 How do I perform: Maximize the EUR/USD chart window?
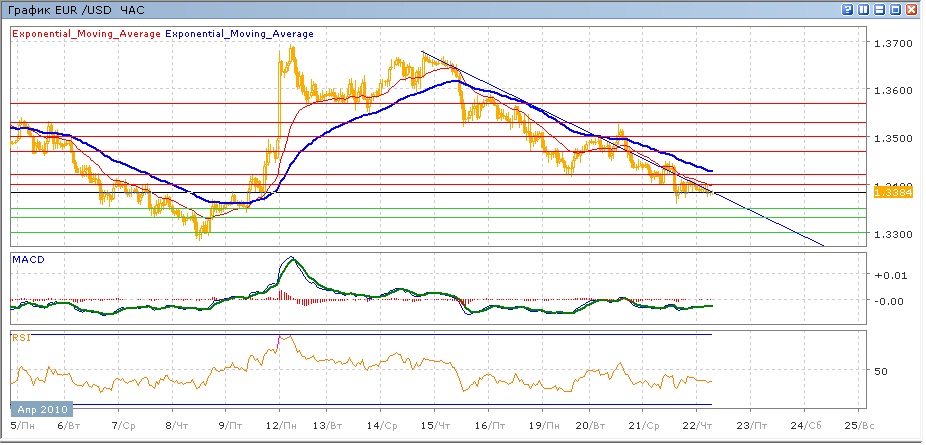click(x=895, y=10)
